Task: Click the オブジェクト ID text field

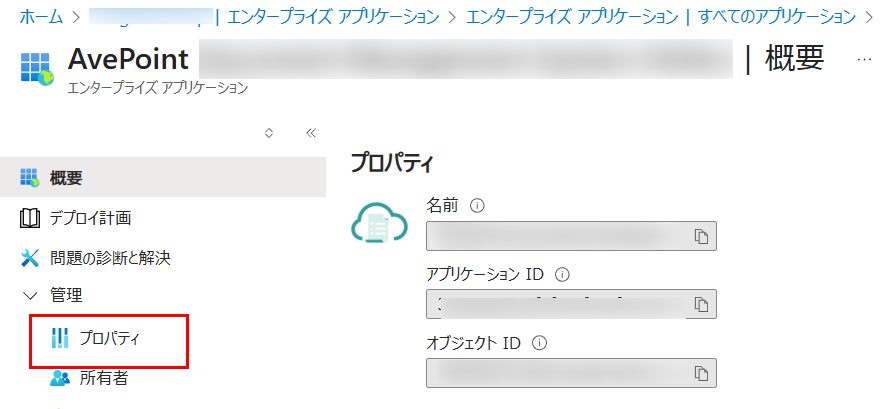Action: pos(571,373)
